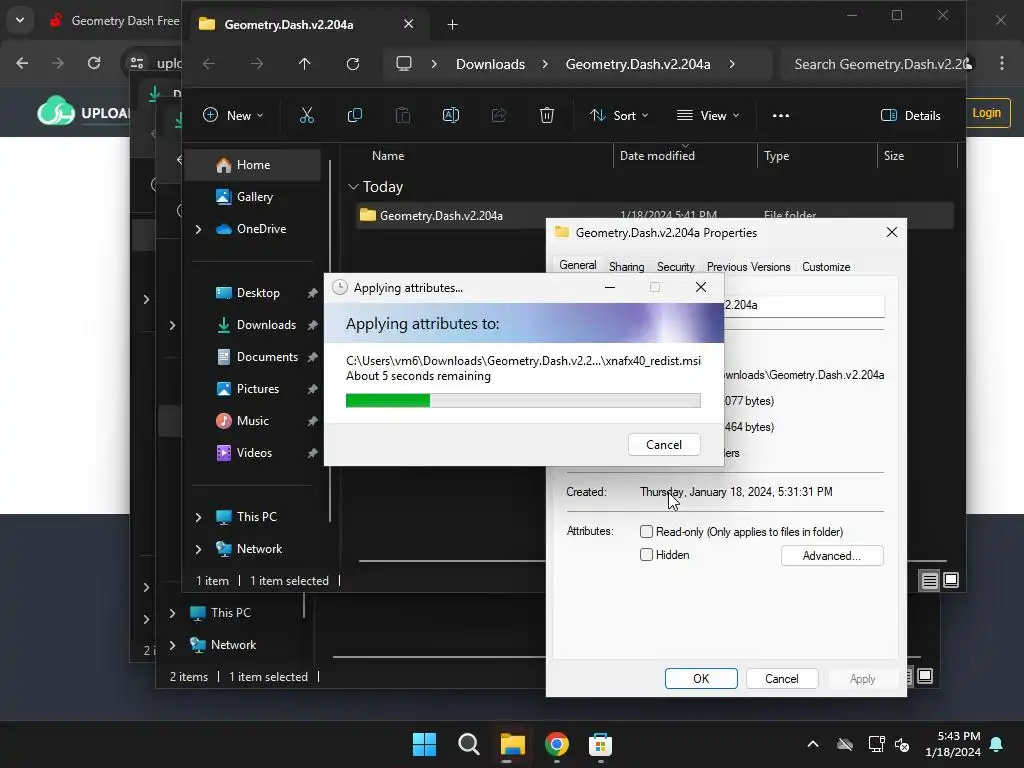Click the Rename icon in toolbar
Viewport: 1024px width, 768px height.
[x=451, y=116]
